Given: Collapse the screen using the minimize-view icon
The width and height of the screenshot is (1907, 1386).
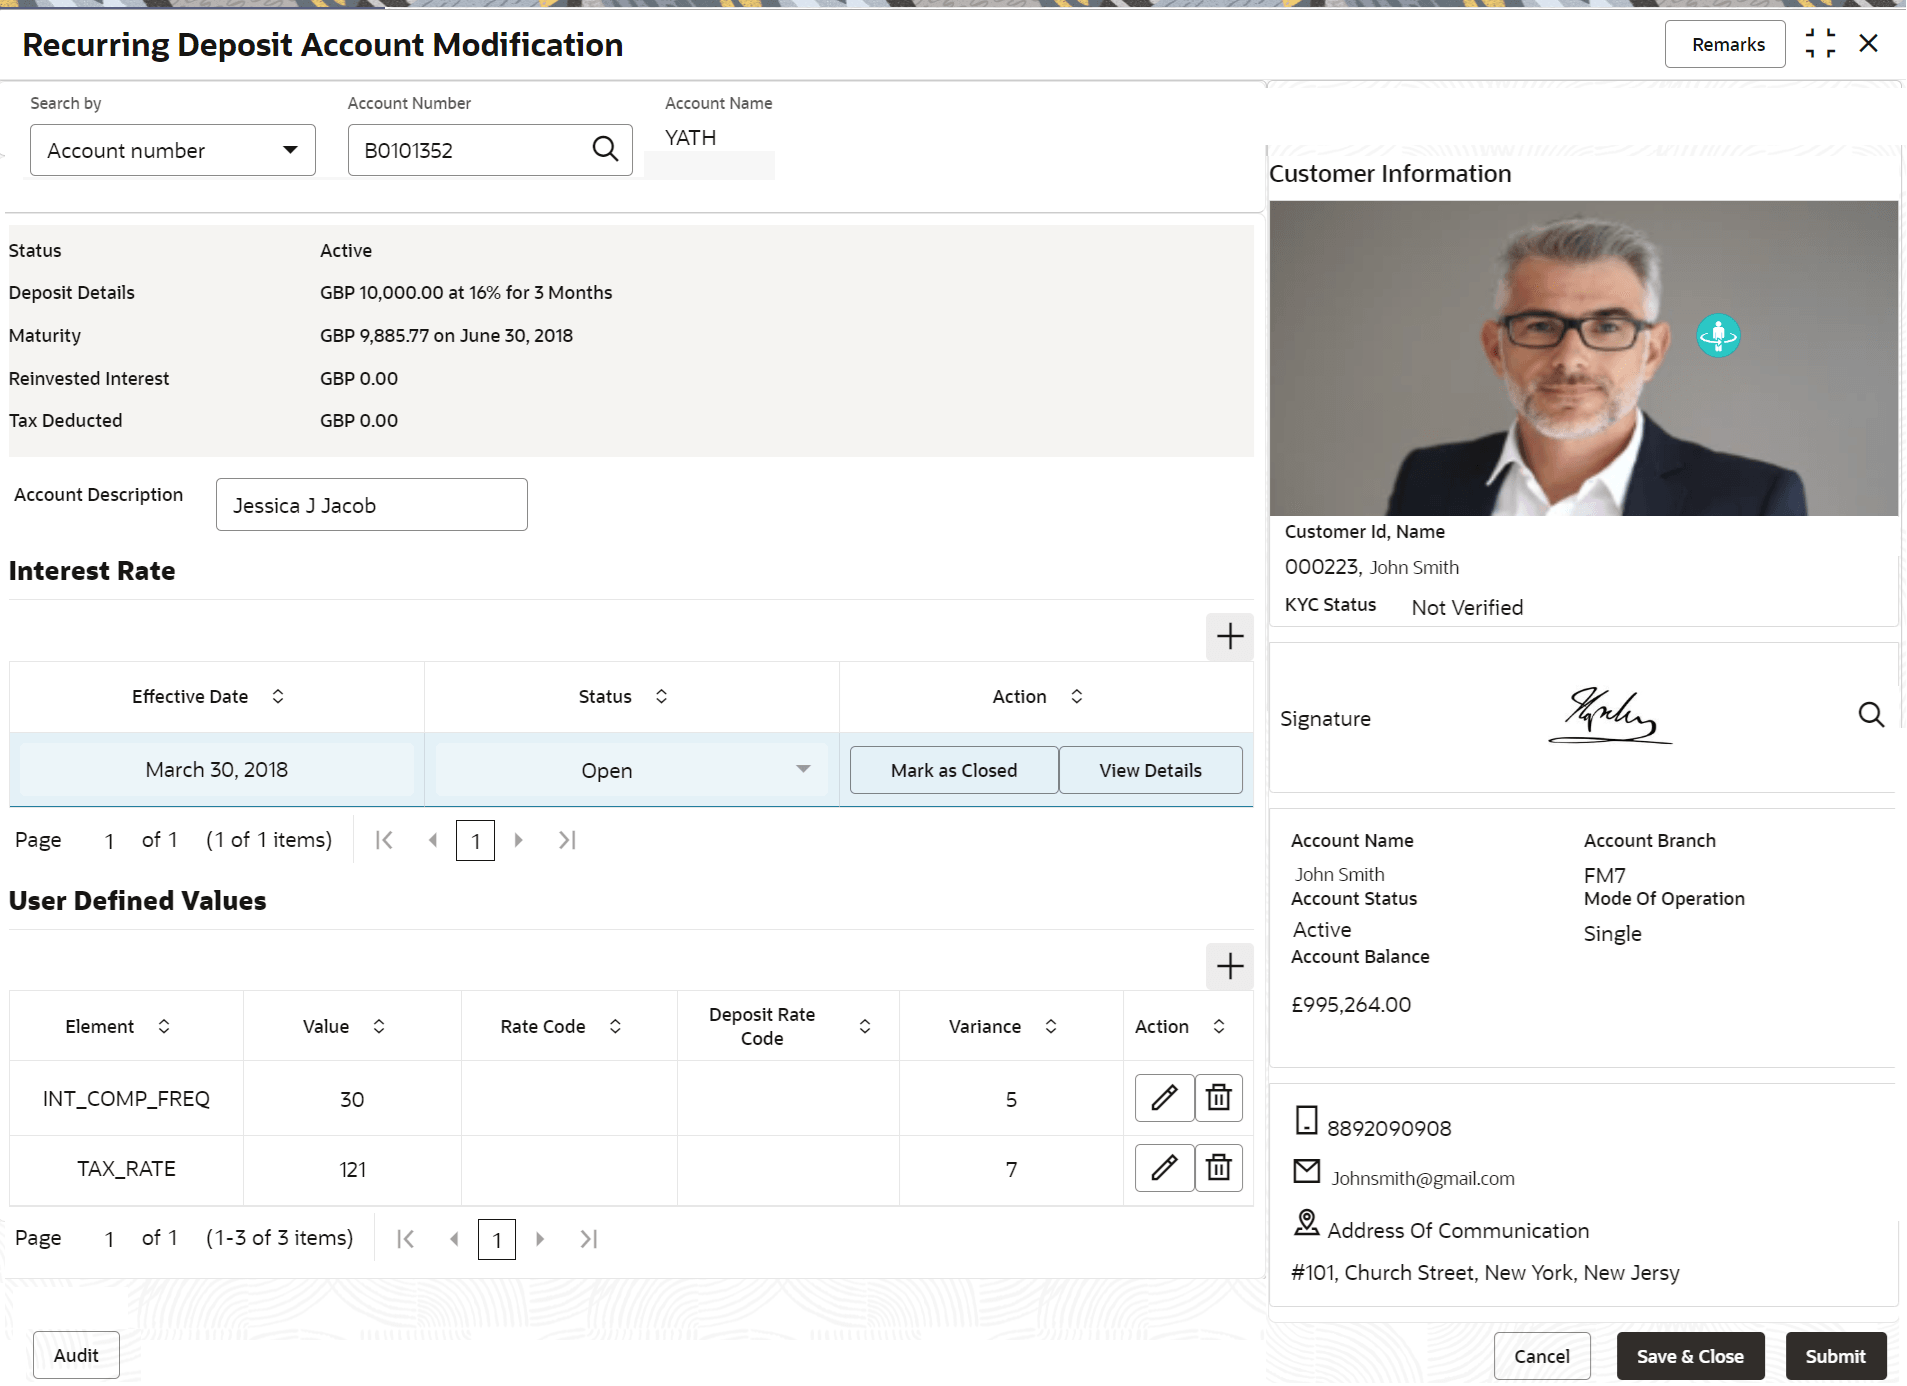Looking at the screenshot, I should [1820, 44].
